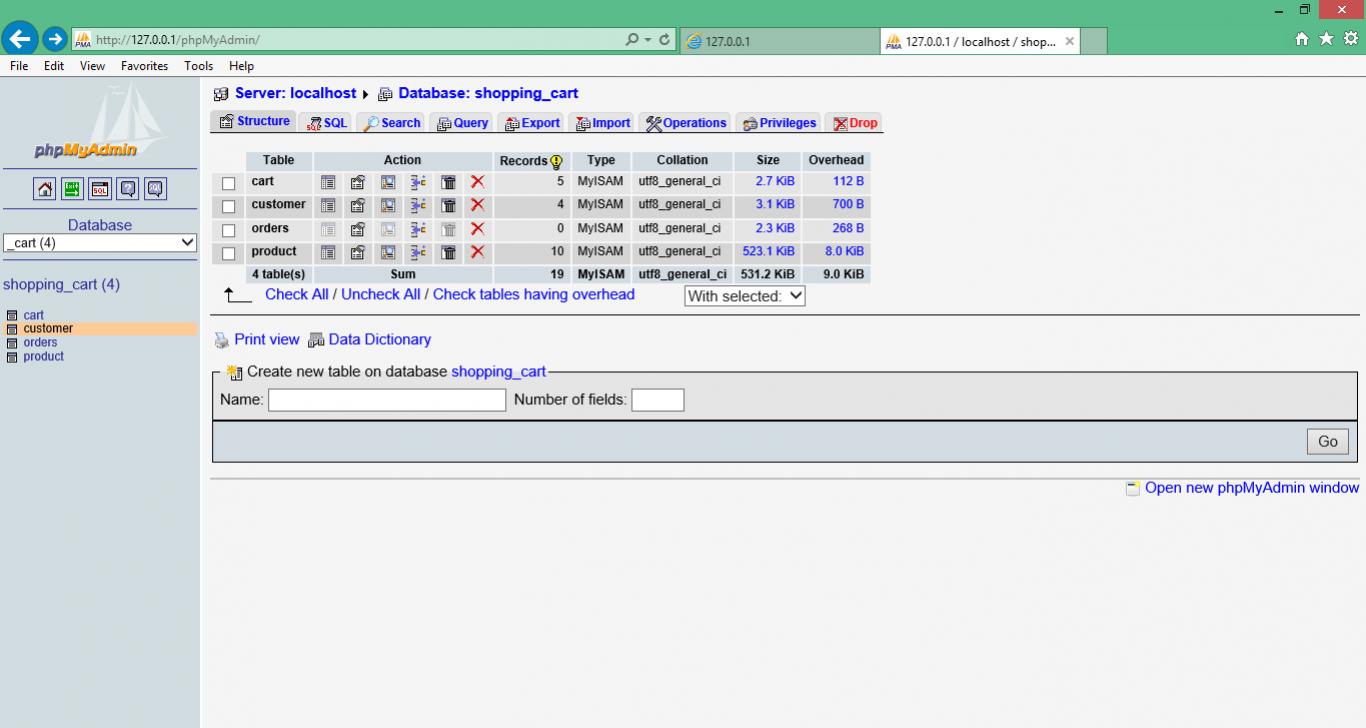Viewport: 1366px width, 728px height.
Task: Click the red Drop database tab
Action: click(855, 123)
